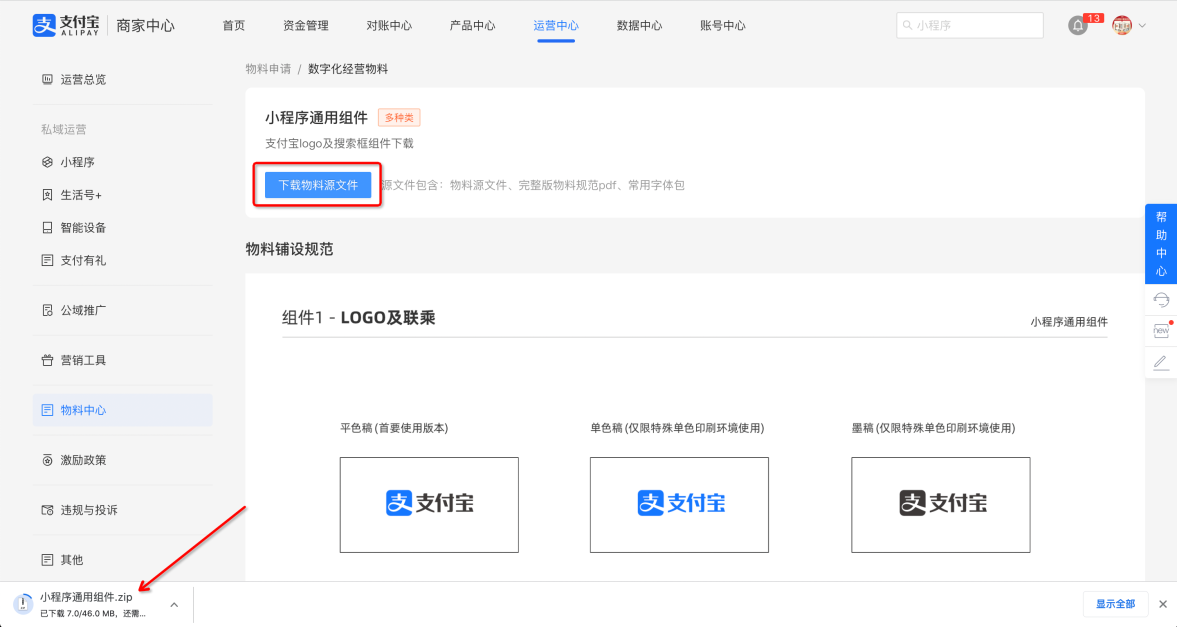Click the 物料铺设规范 heading
Viewport: 1177px width, 627px height.
point(289,249)
